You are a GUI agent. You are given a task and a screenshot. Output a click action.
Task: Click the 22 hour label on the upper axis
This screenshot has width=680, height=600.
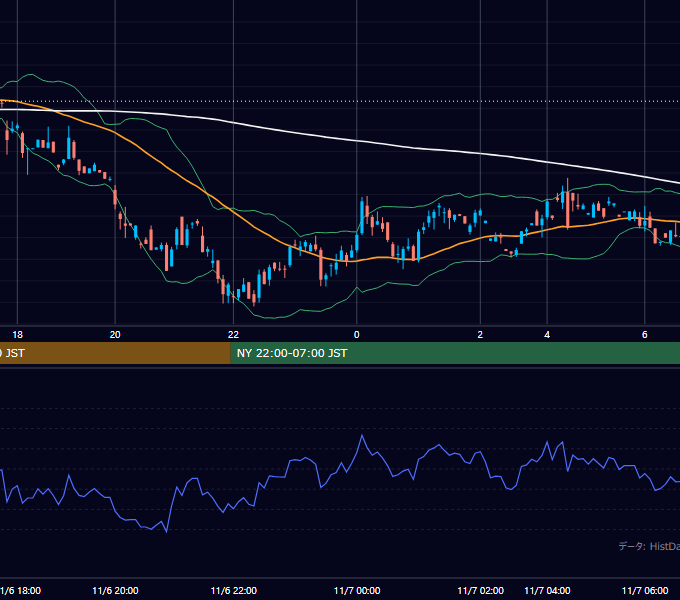click(x=233, y=335)
